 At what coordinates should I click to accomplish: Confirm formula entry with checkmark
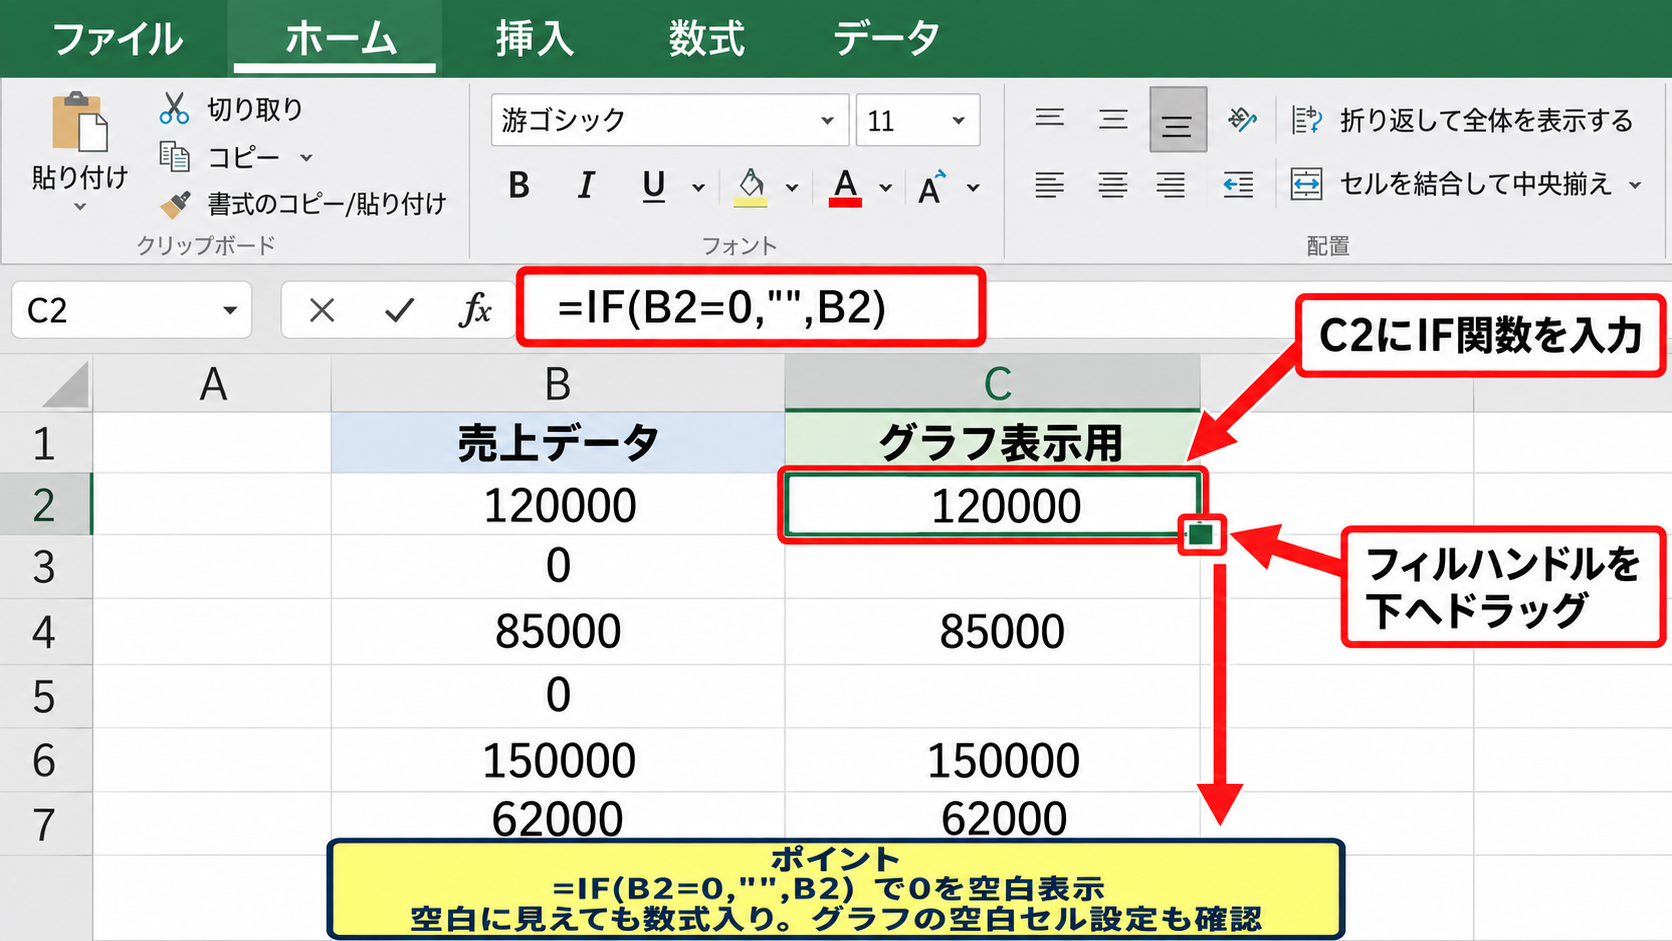click(x=399, y=310)
